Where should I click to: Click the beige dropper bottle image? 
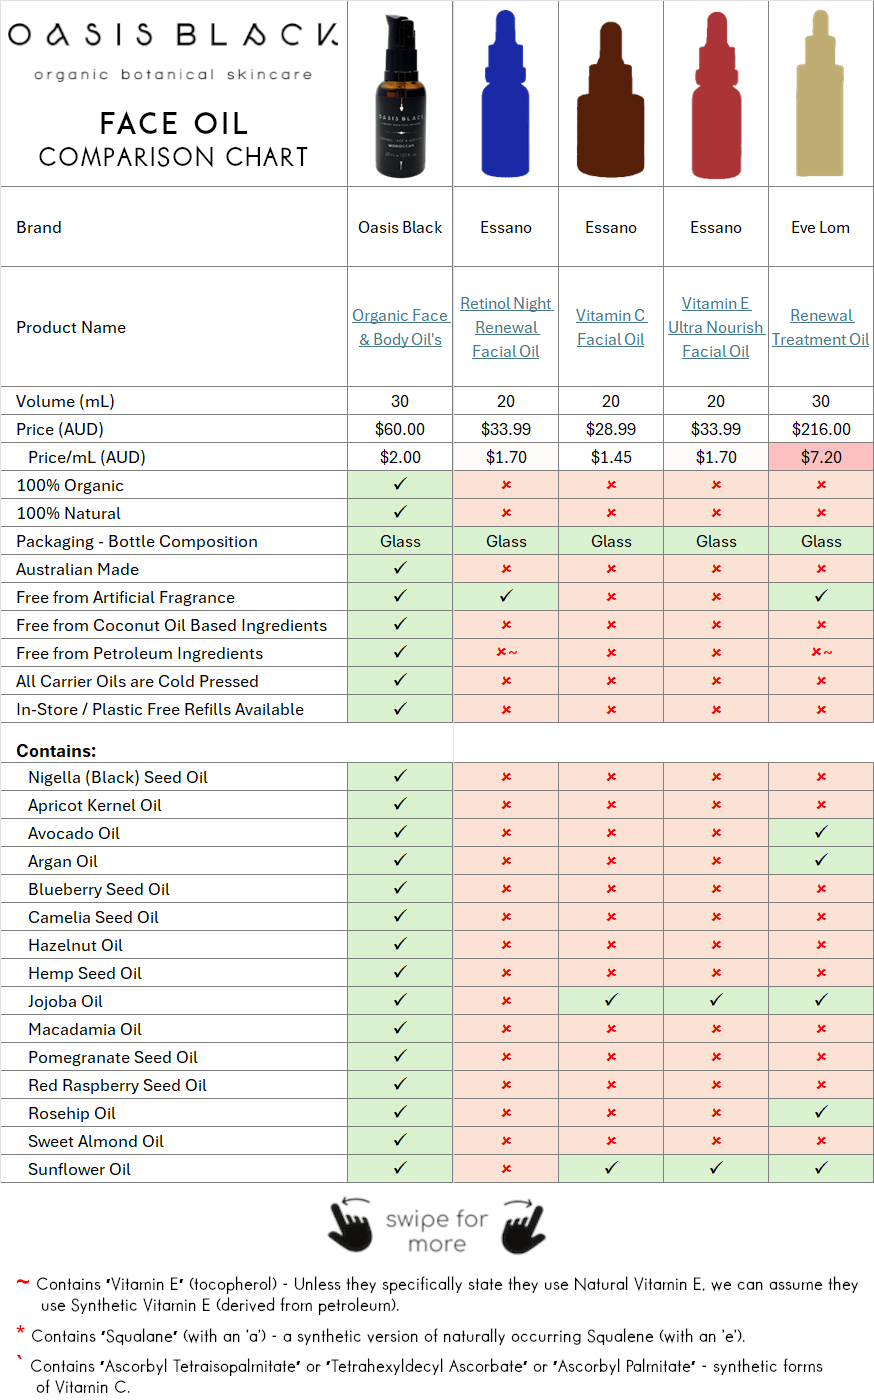(821, 94)
